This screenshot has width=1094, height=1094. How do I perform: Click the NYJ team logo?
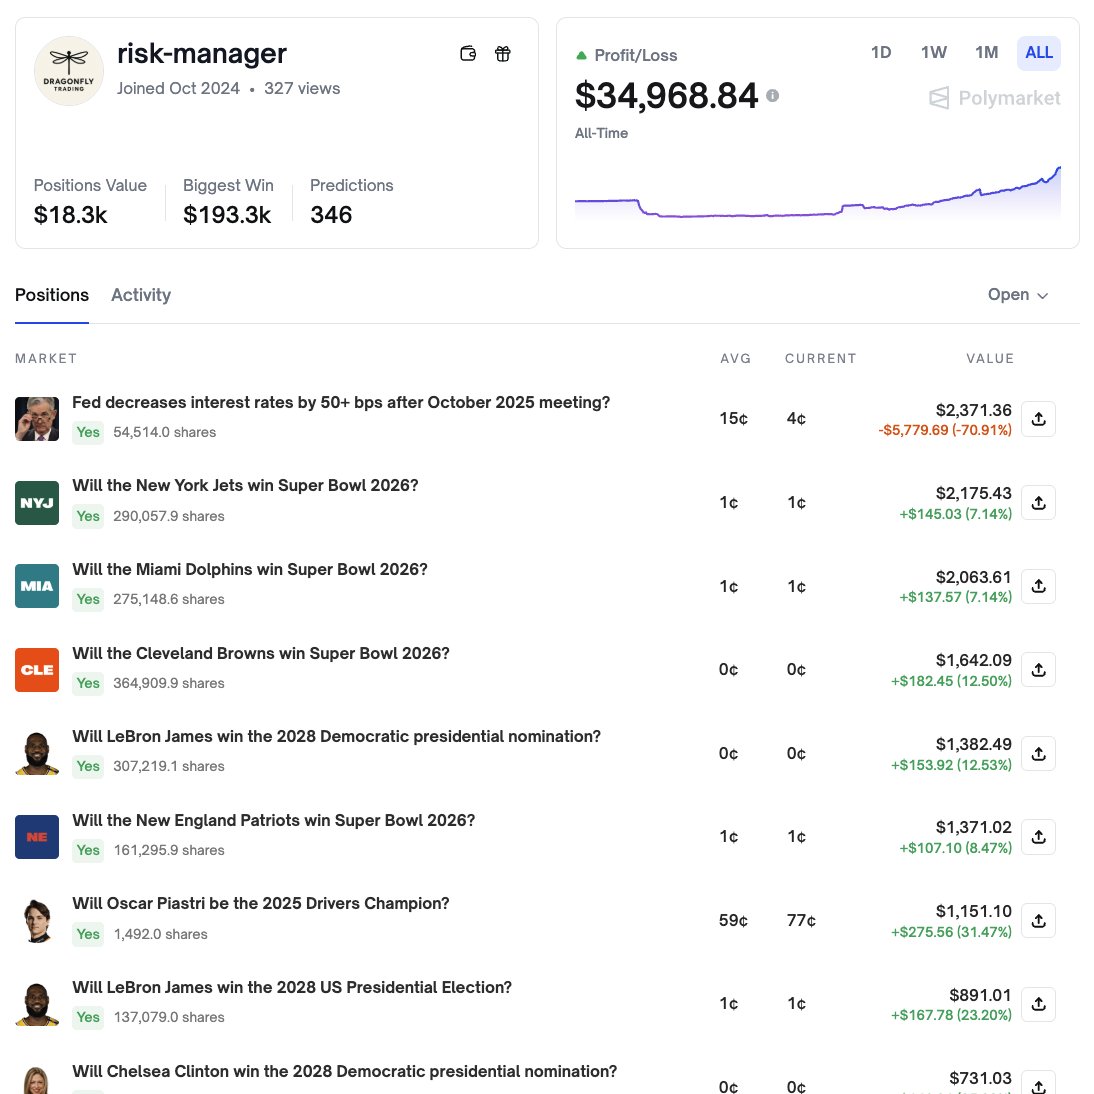tap(37, 502)
